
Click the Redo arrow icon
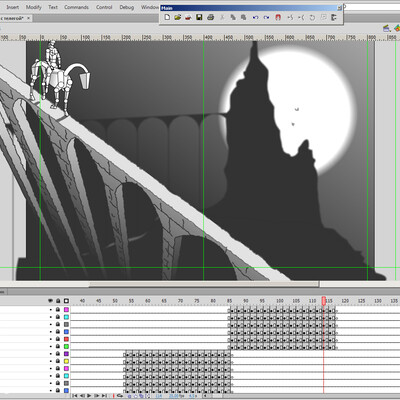pyautogui.click(x=266, y=18)
